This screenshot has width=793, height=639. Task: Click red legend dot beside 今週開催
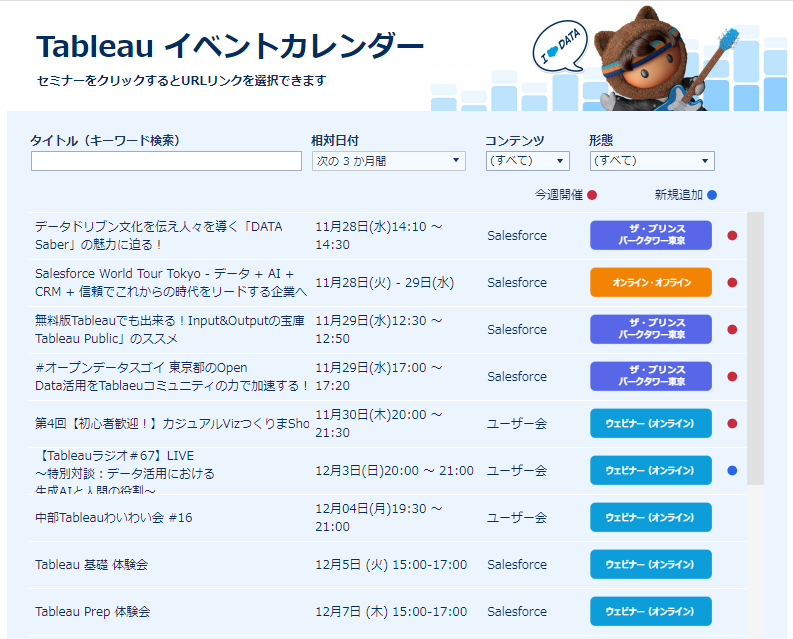point(592,195)
